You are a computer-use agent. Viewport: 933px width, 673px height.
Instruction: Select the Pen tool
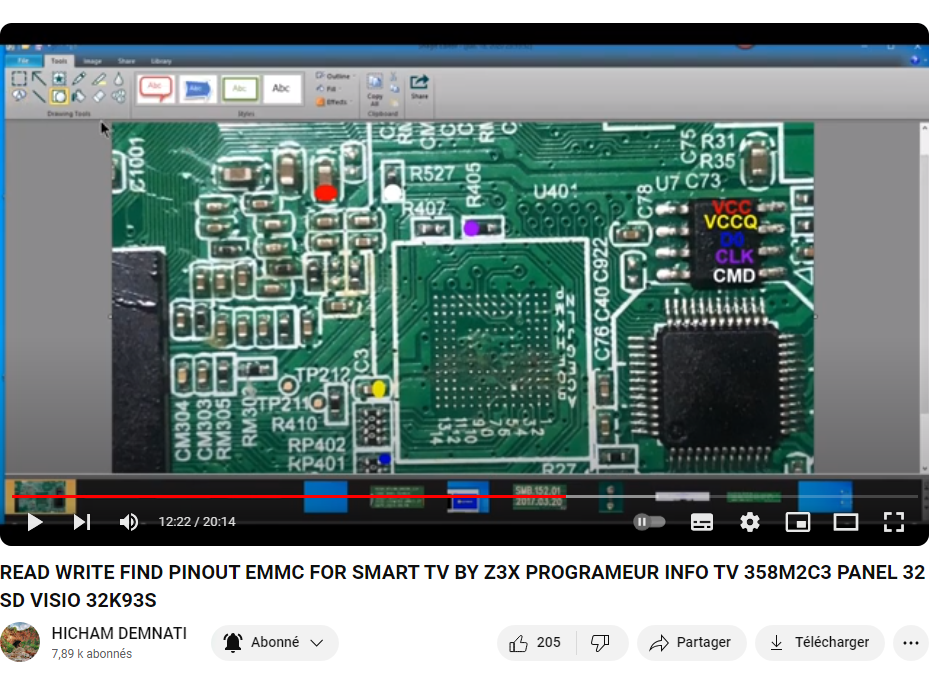79,79
